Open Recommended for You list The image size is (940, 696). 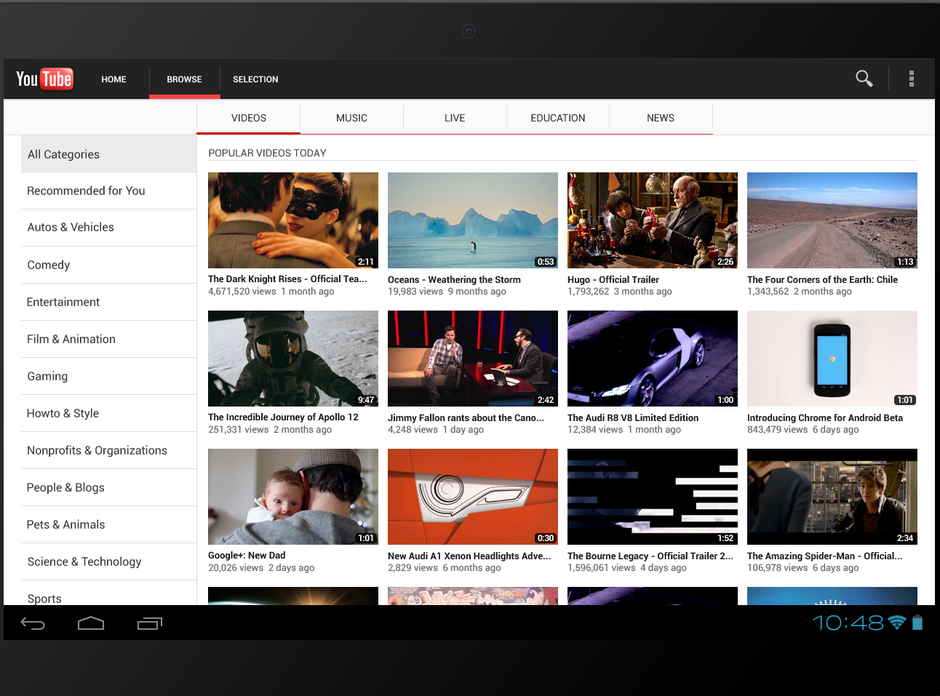click(x=86, y=191)
